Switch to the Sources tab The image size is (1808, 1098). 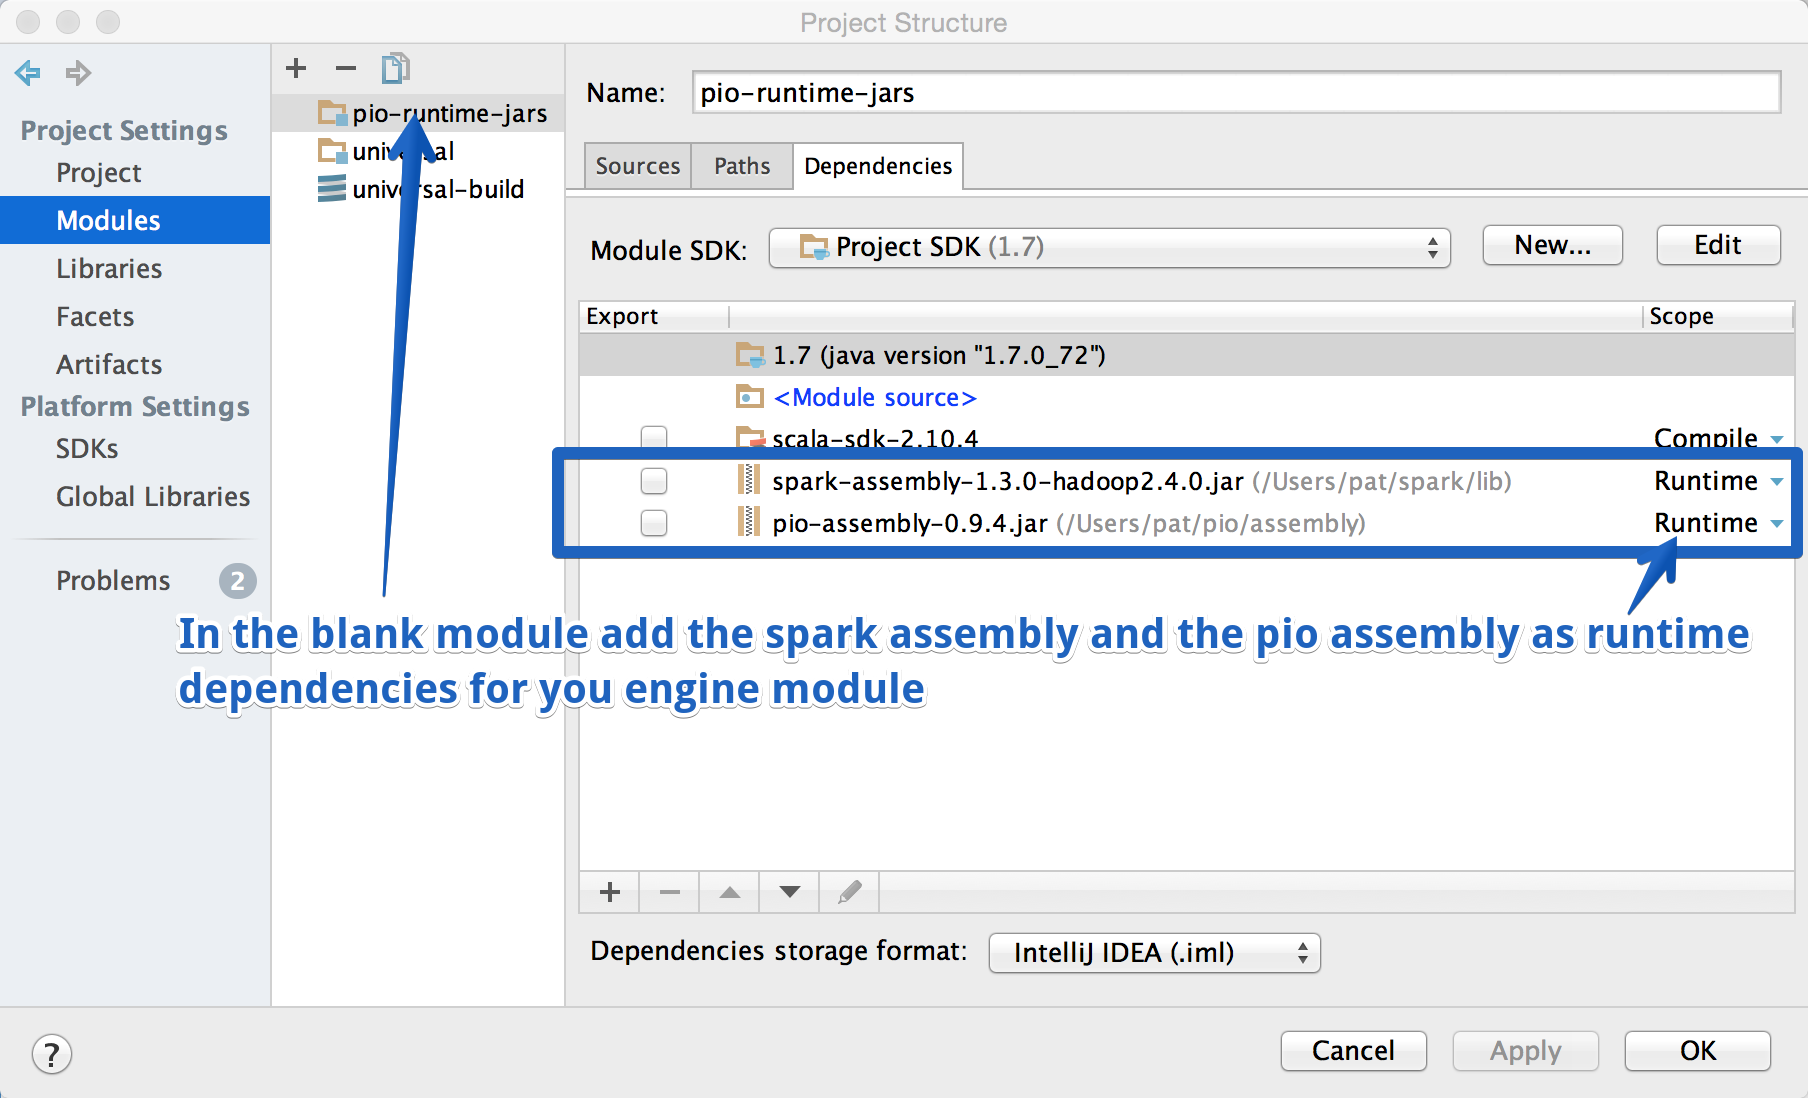[x=637, y=166]
